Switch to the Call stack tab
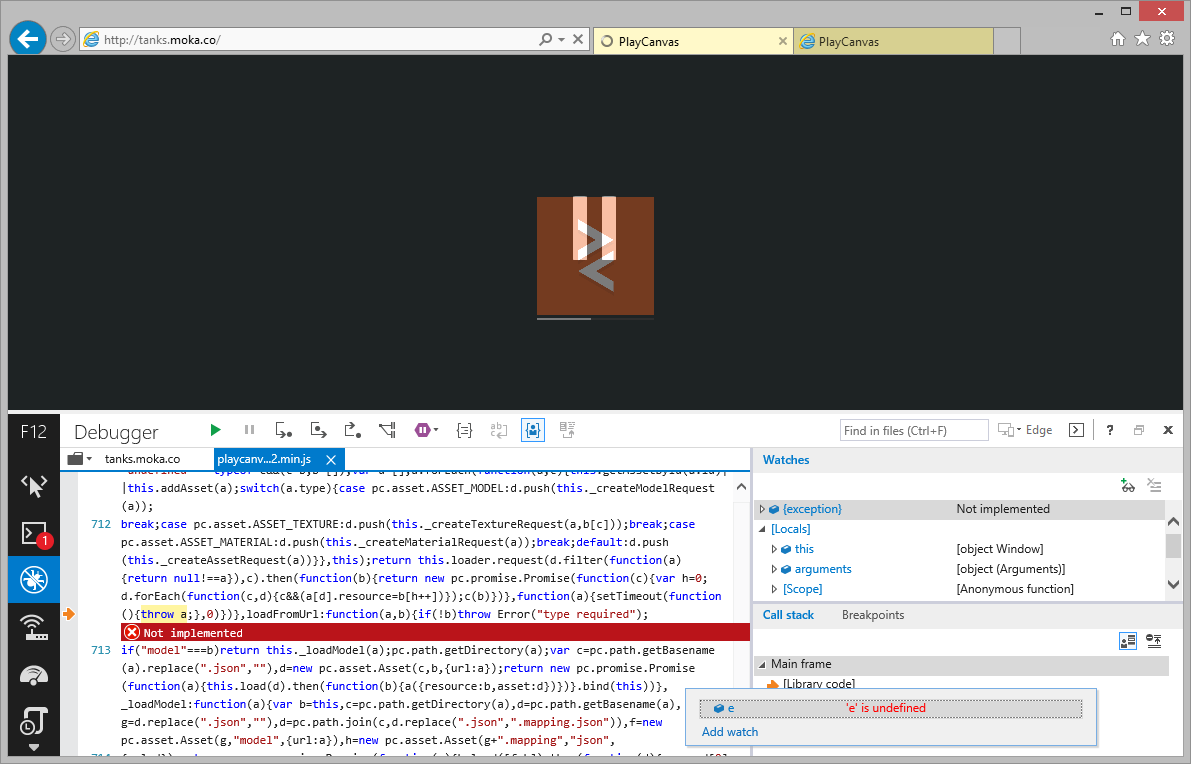This screenshot has height=764, width=1191. pos(788,615)
